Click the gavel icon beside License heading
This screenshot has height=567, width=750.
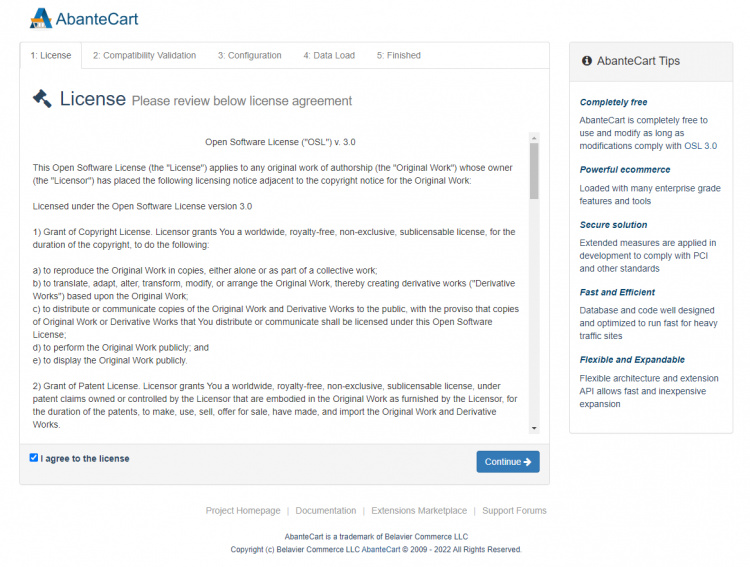click(42, 98)
